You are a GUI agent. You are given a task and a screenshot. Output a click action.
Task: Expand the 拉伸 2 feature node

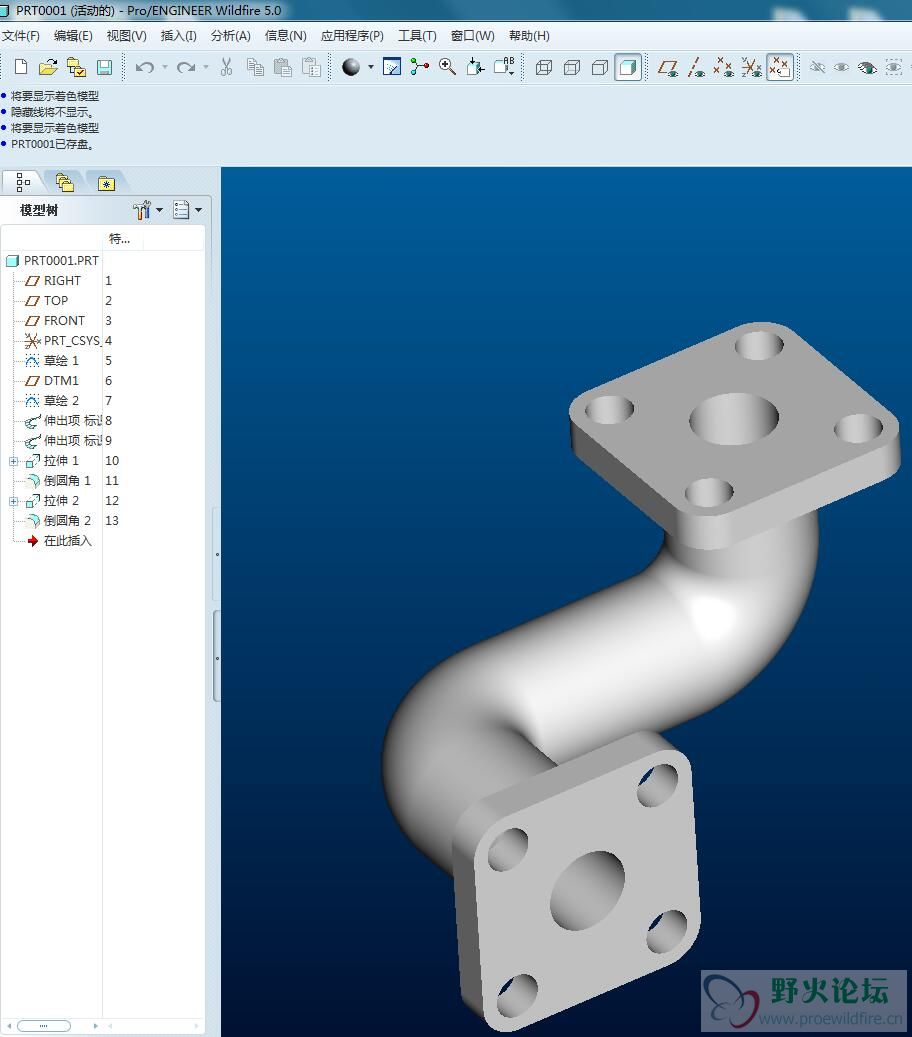(x=14, y=501)
